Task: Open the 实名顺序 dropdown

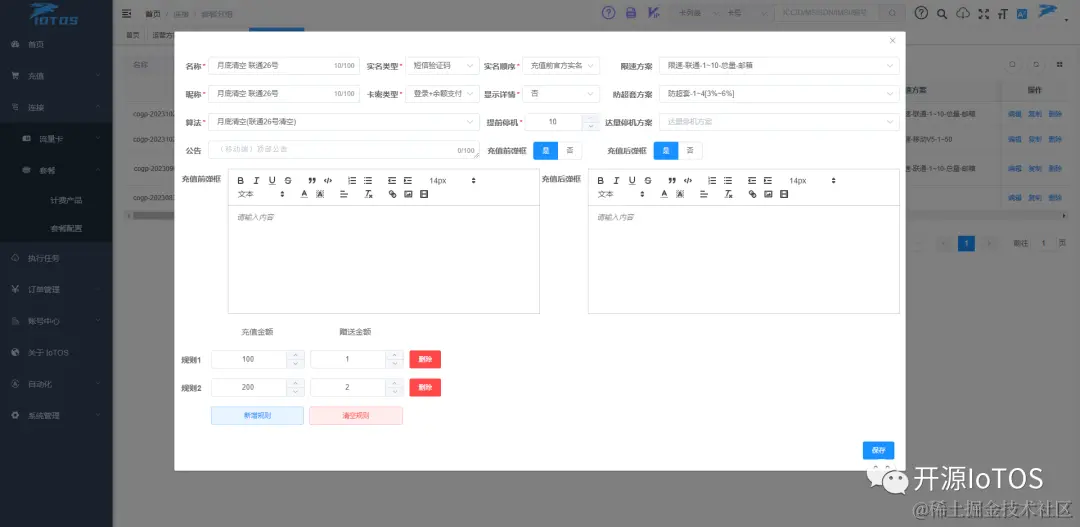Action: click(x=561, y=65)
